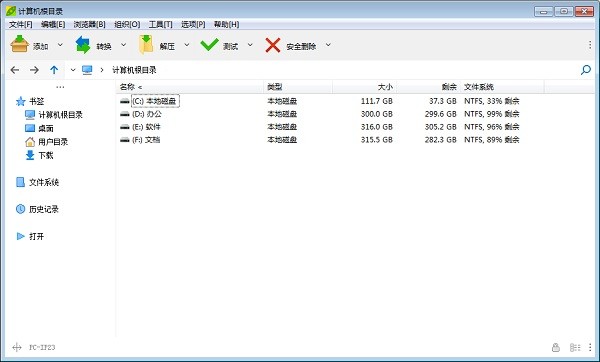Expand the 安全删除 dropdown arrow
Screen dimensions: 600x362
(328, 45)
